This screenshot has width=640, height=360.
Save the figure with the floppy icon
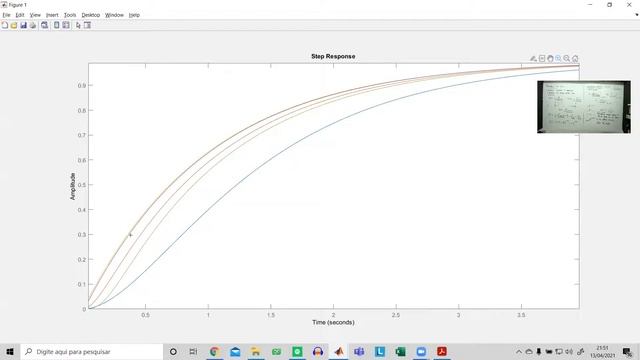click(23, 25)
